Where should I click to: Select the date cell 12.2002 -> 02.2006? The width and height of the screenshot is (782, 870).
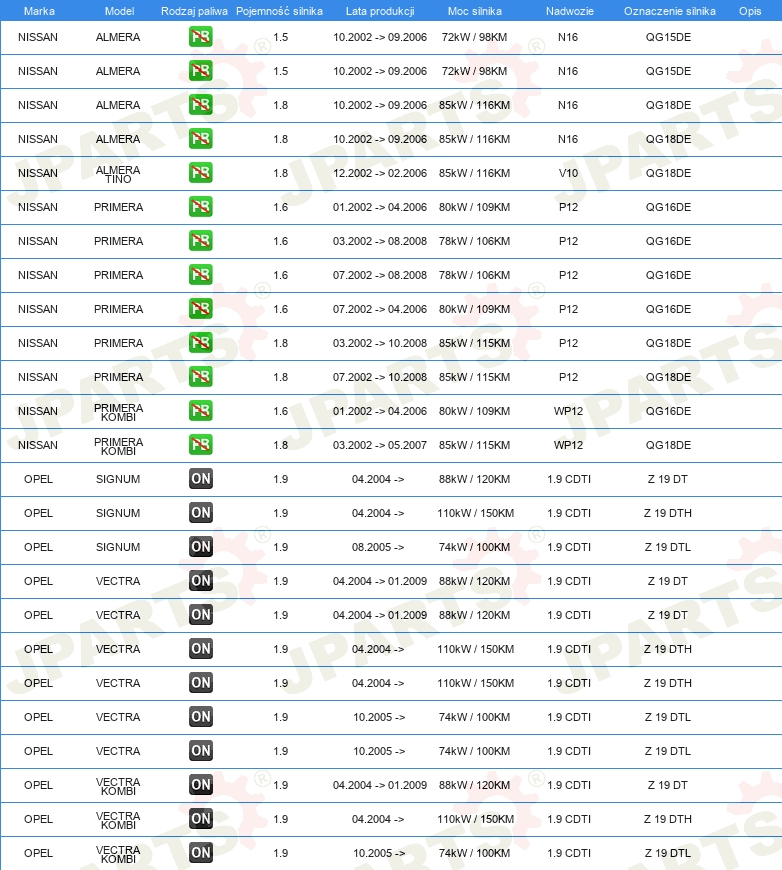pos(380,173)
